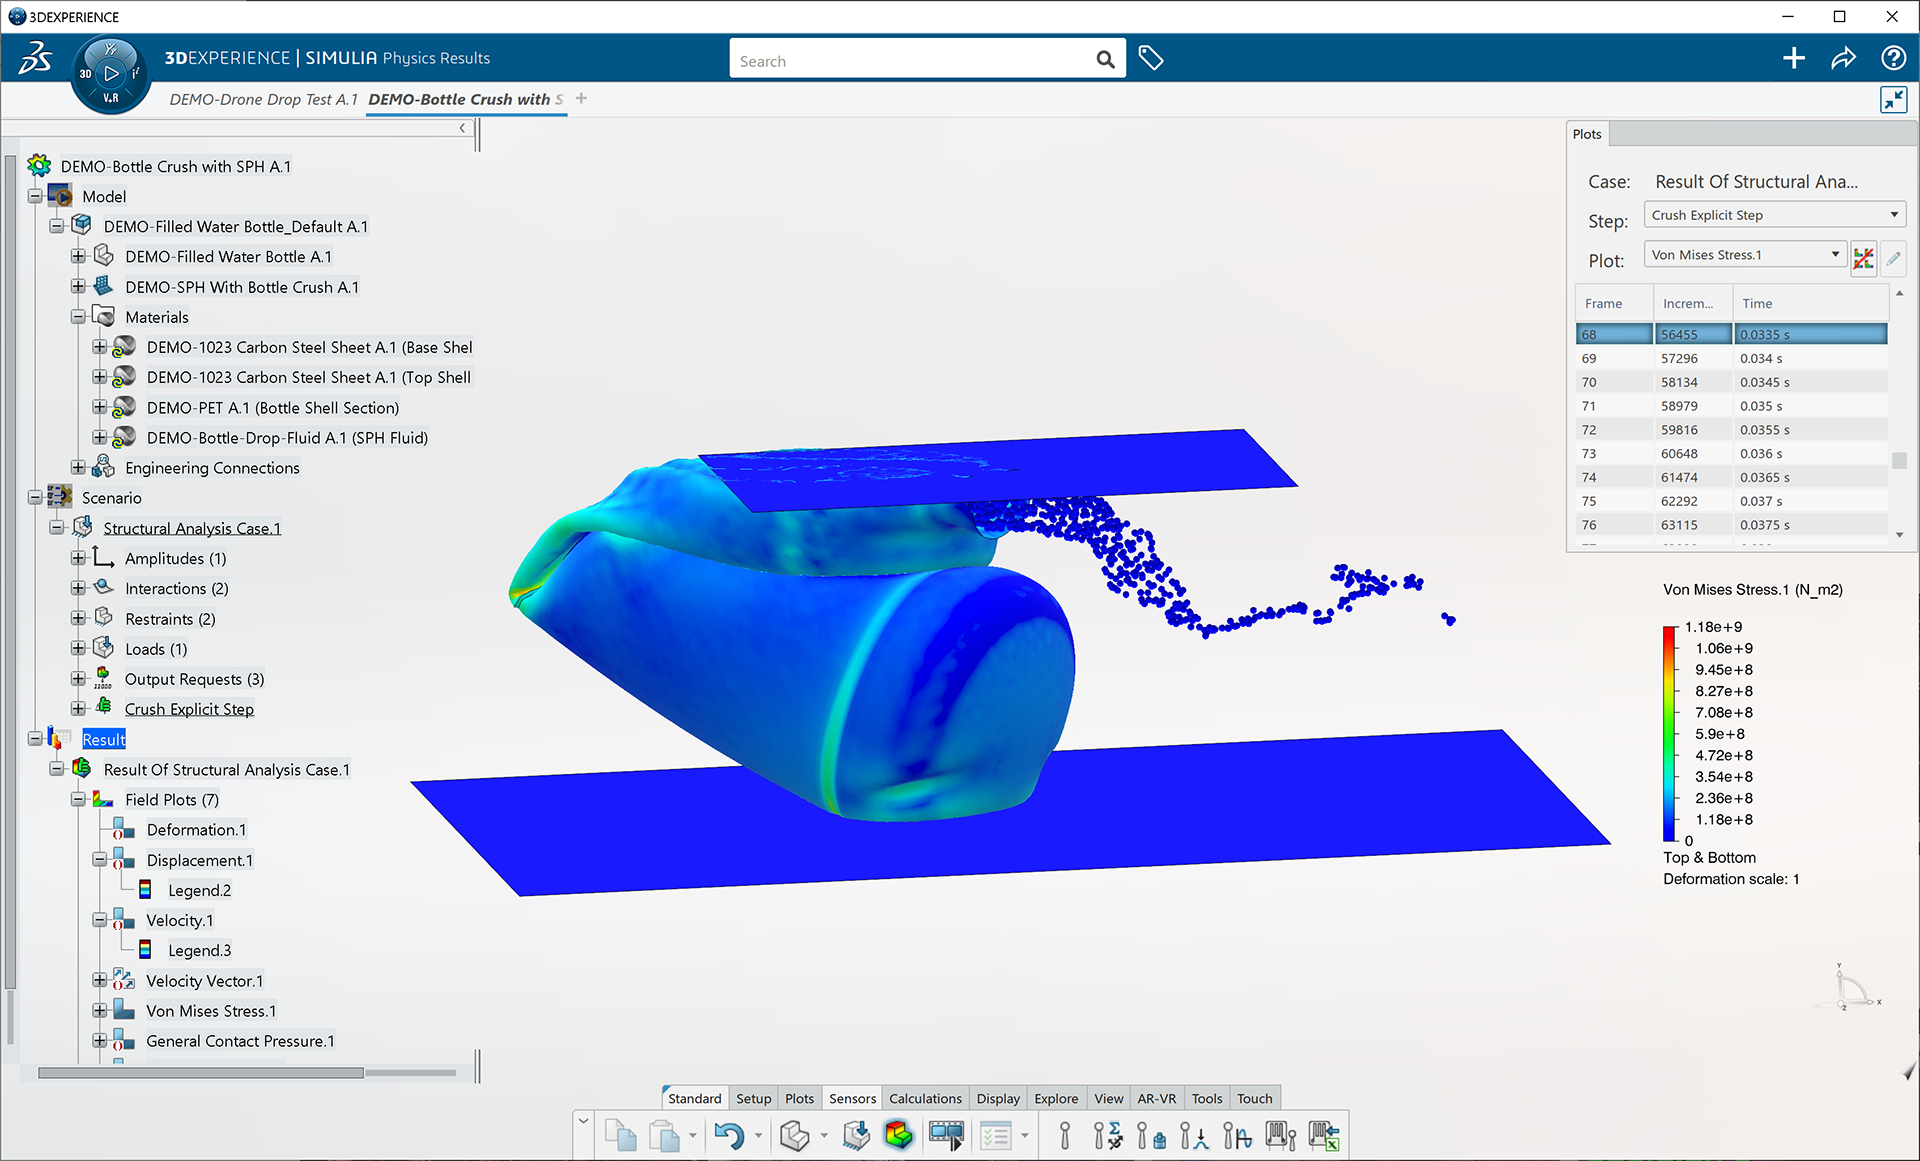Click the Von Mises stress color legend bar
The width and height of the screenshot is (1920, 1161).
(1670, 734)
